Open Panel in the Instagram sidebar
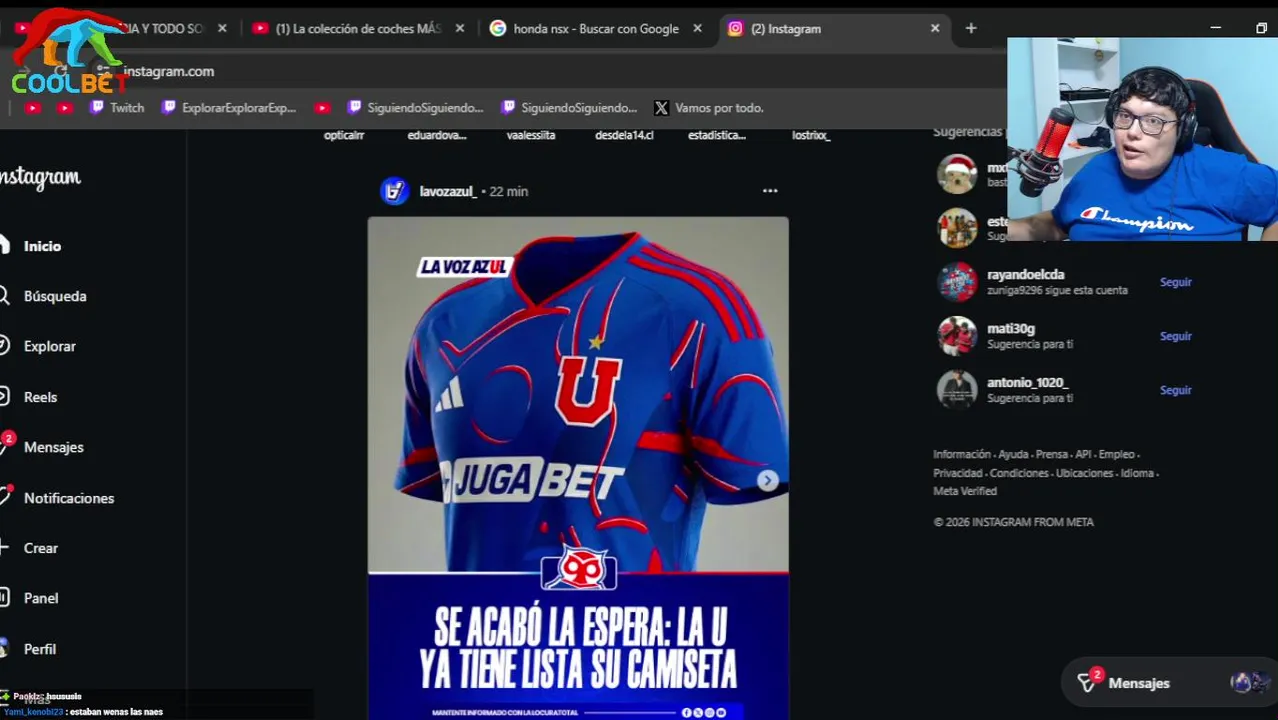The height and width of the screenshot is (720, 1278). point(41,598)
